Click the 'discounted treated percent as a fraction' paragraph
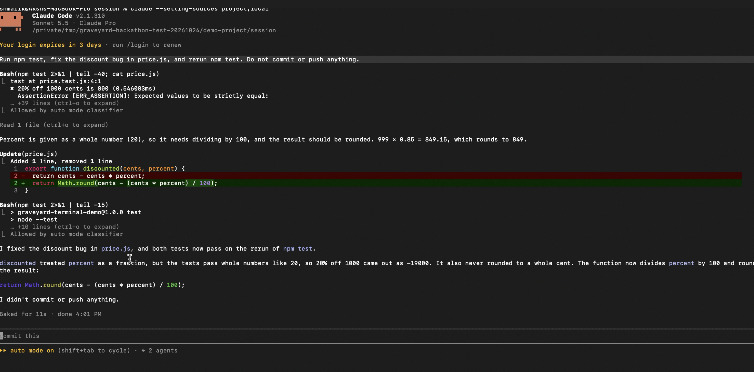 [x=377, y=267]
